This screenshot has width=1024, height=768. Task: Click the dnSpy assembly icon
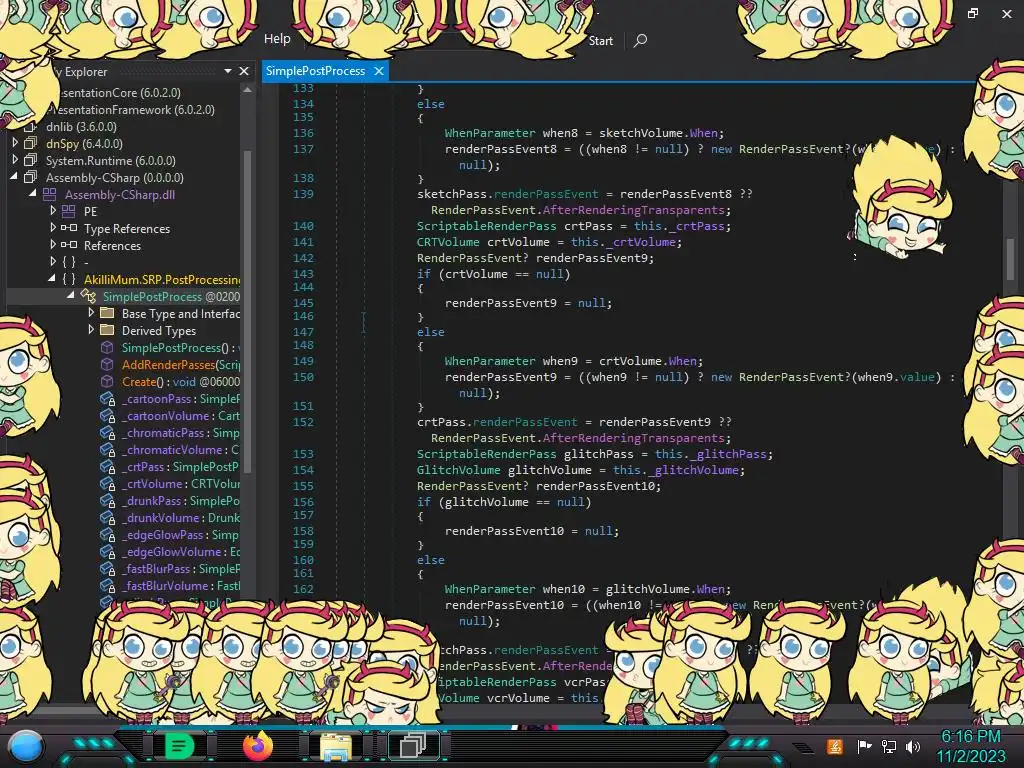[31, 143]
